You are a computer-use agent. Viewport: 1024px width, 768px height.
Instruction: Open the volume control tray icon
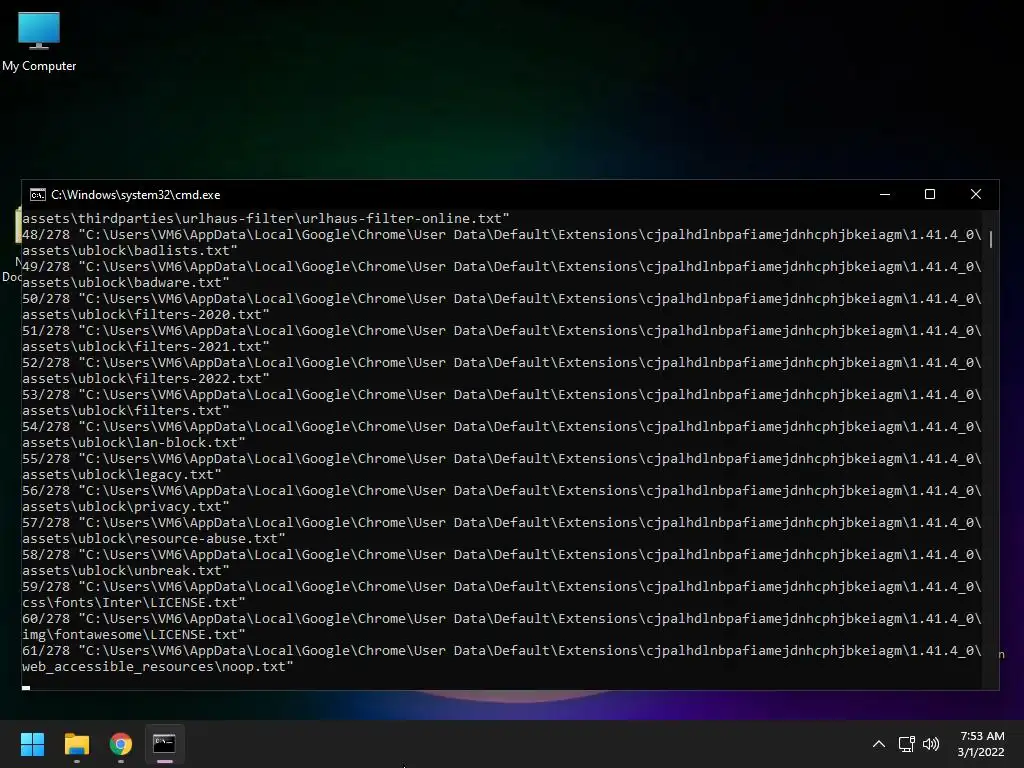coord(931,744)
